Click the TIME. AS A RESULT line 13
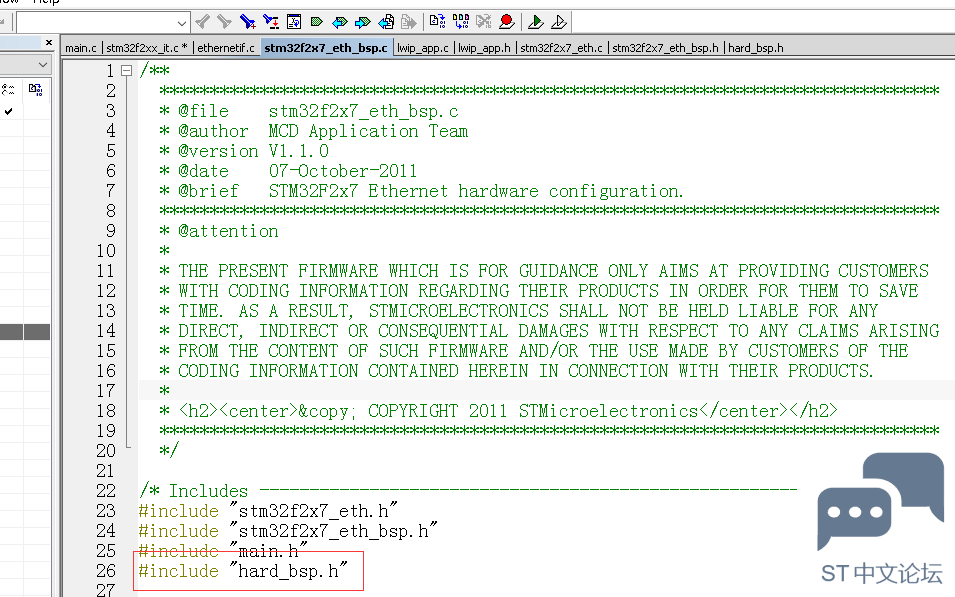This screenshot has width=955, height=597. pyautogui.click(x=518, y=311)
